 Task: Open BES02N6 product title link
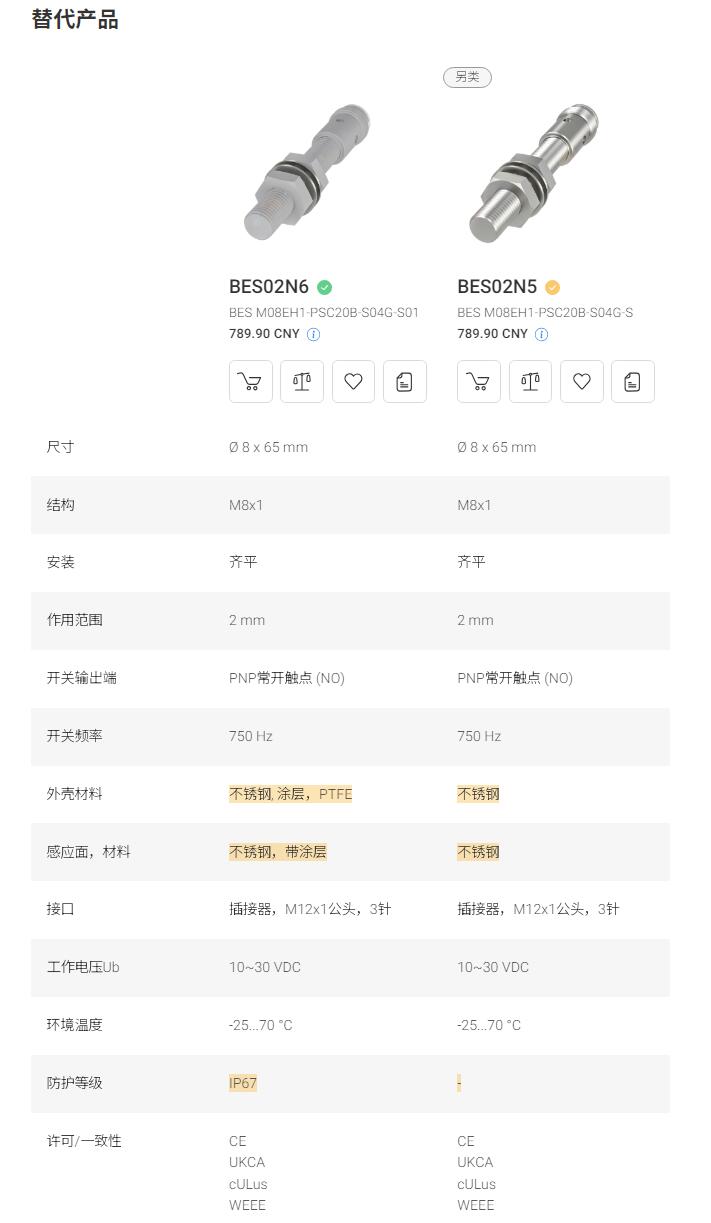coord(269,287)
